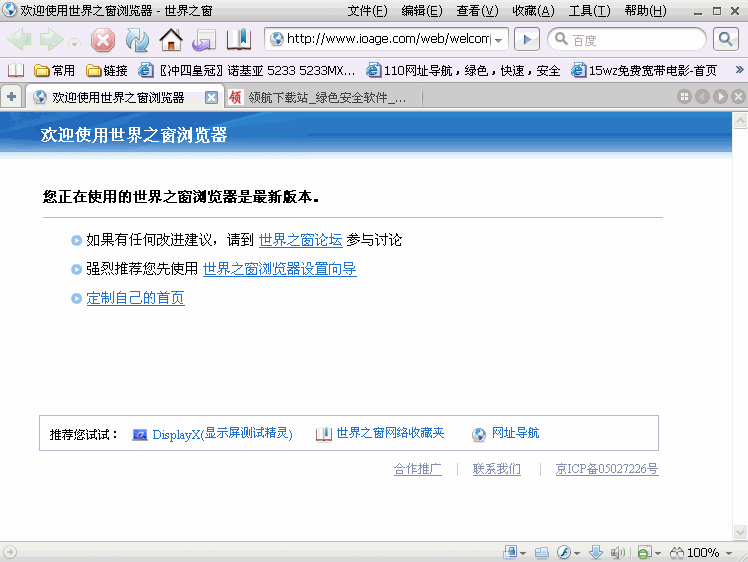This screenshot has height=562, width=748.
Task: Expand the dropdown next to lock icon
Action: coord(523,553)
